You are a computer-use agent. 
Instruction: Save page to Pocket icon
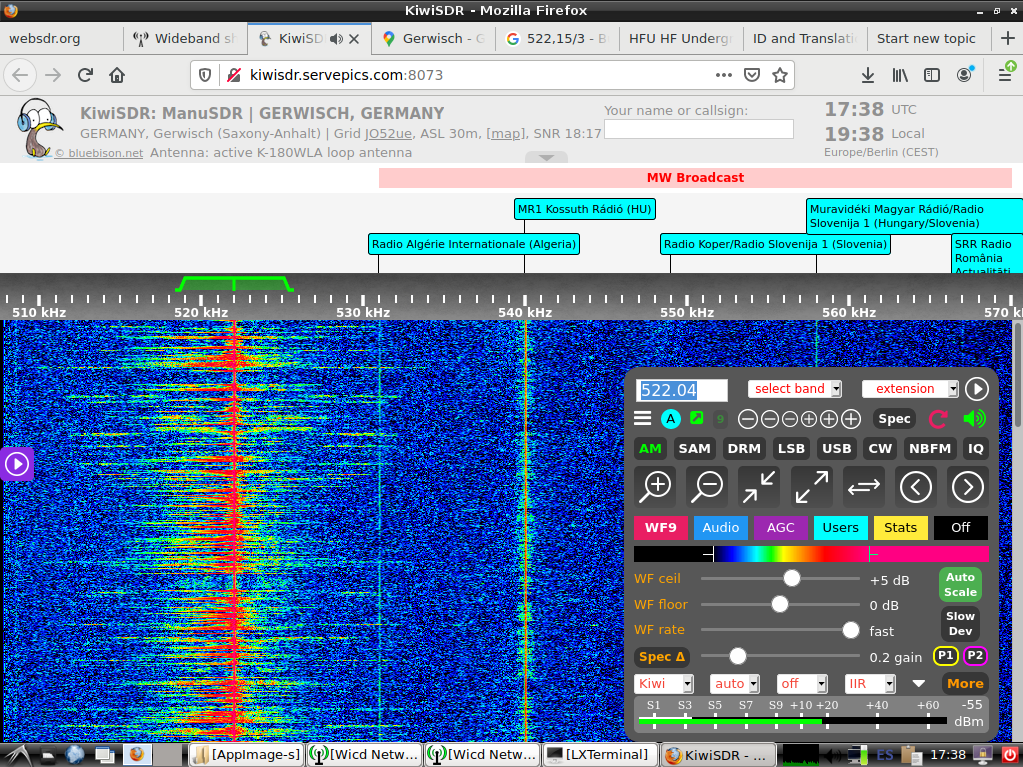coord(752,75)
